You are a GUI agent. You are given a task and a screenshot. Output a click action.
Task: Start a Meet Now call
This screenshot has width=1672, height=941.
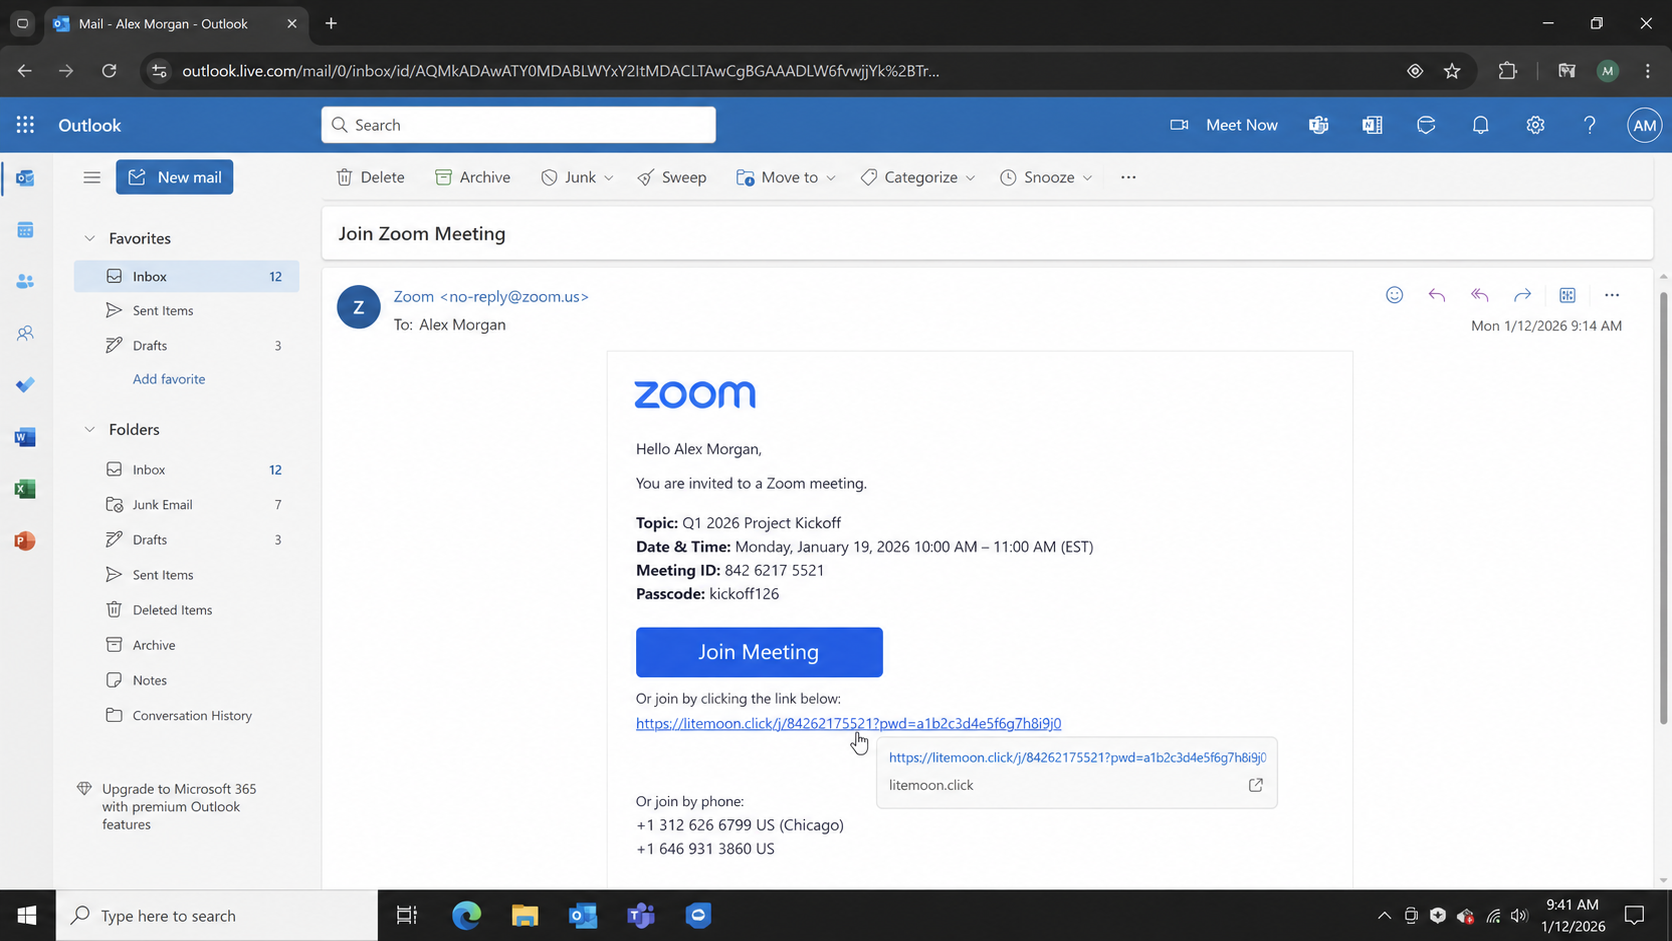[1224, 125]
